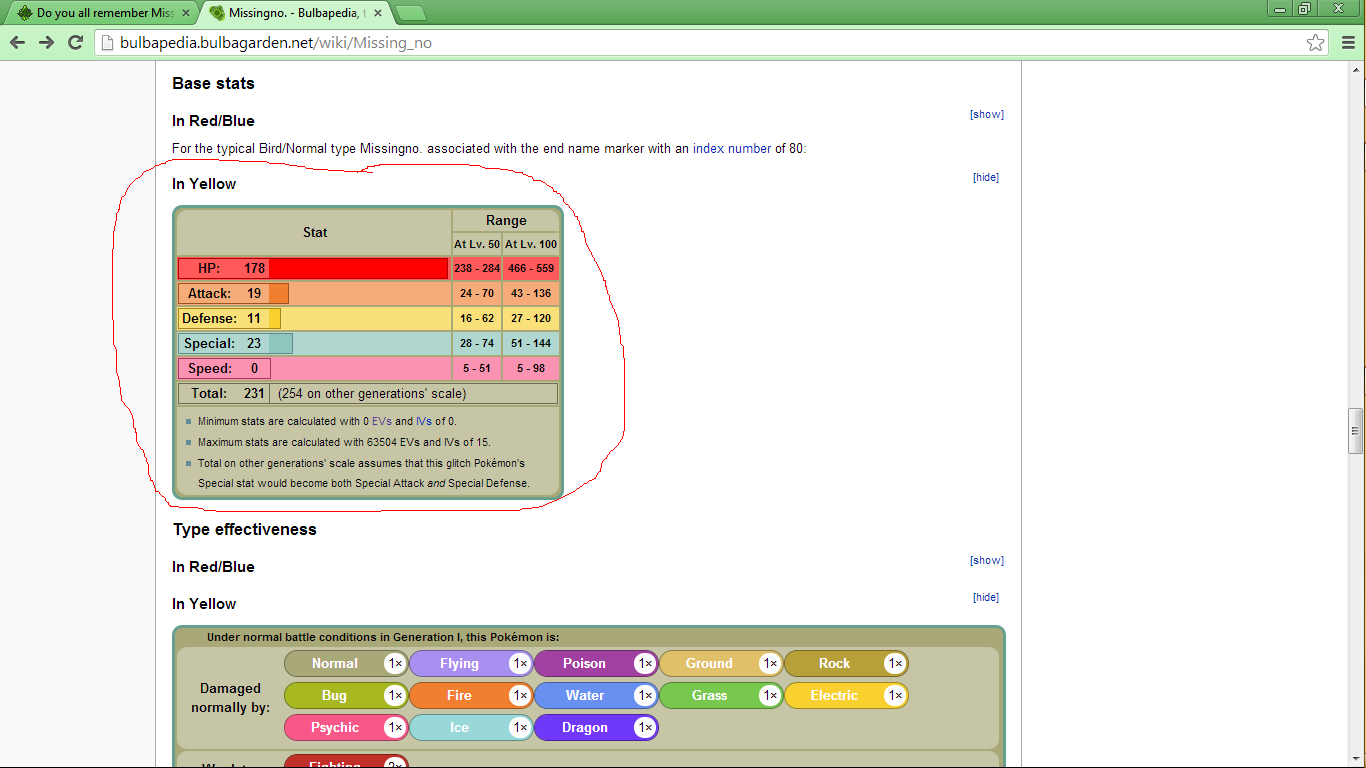
Task: Click the 'At Lv. 100' column header
Action: coord(531,244)
